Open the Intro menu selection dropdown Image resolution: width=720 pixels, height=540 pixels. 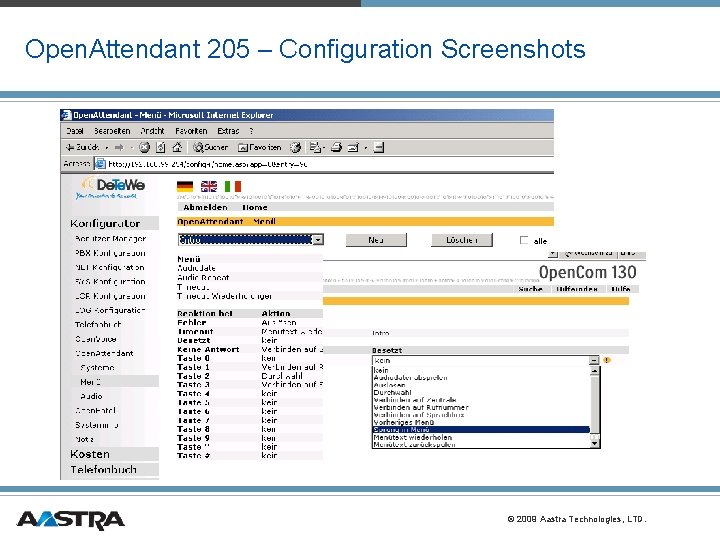click(x=318, y=240)
